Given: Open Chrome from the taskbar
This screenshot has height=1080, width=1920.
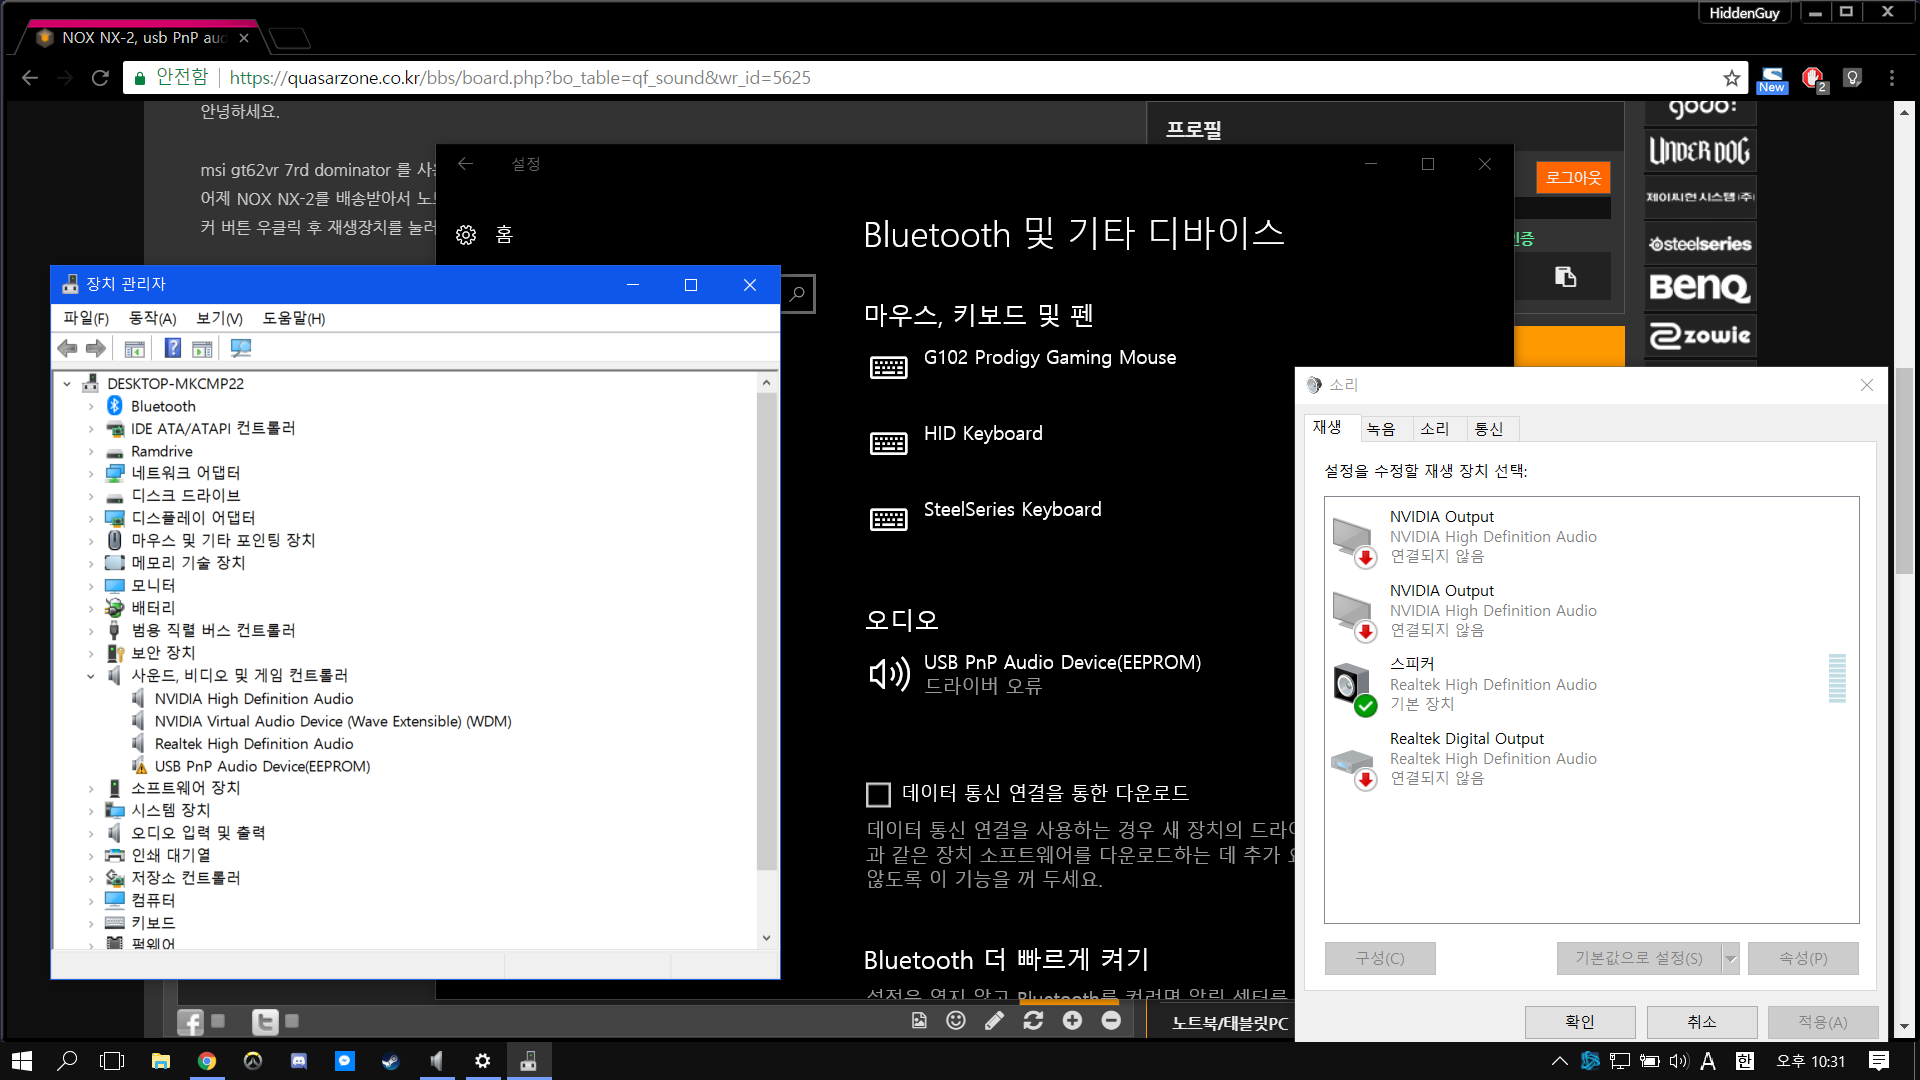Looking at the screenshot, I should 207,1060.
